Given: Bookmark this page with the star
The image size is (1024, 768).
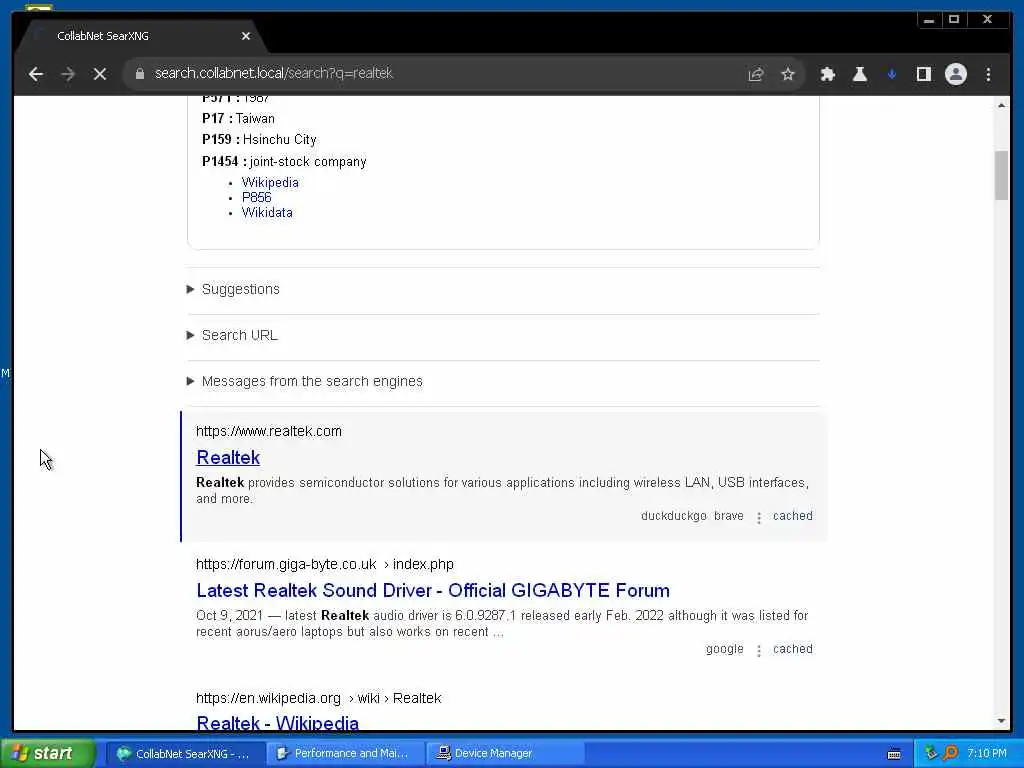Looking at the screenshot, I should coord(788,74).
